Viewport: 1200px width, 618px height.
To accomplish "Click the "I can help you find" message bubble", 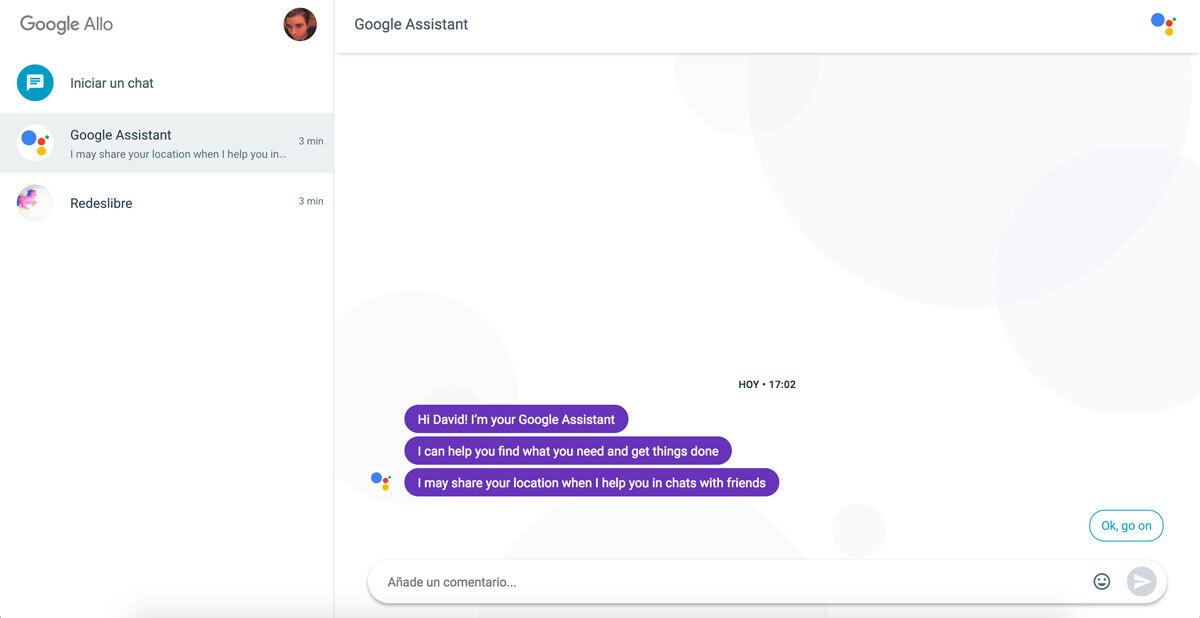I will pyautogui.click(x=568, y=451).
